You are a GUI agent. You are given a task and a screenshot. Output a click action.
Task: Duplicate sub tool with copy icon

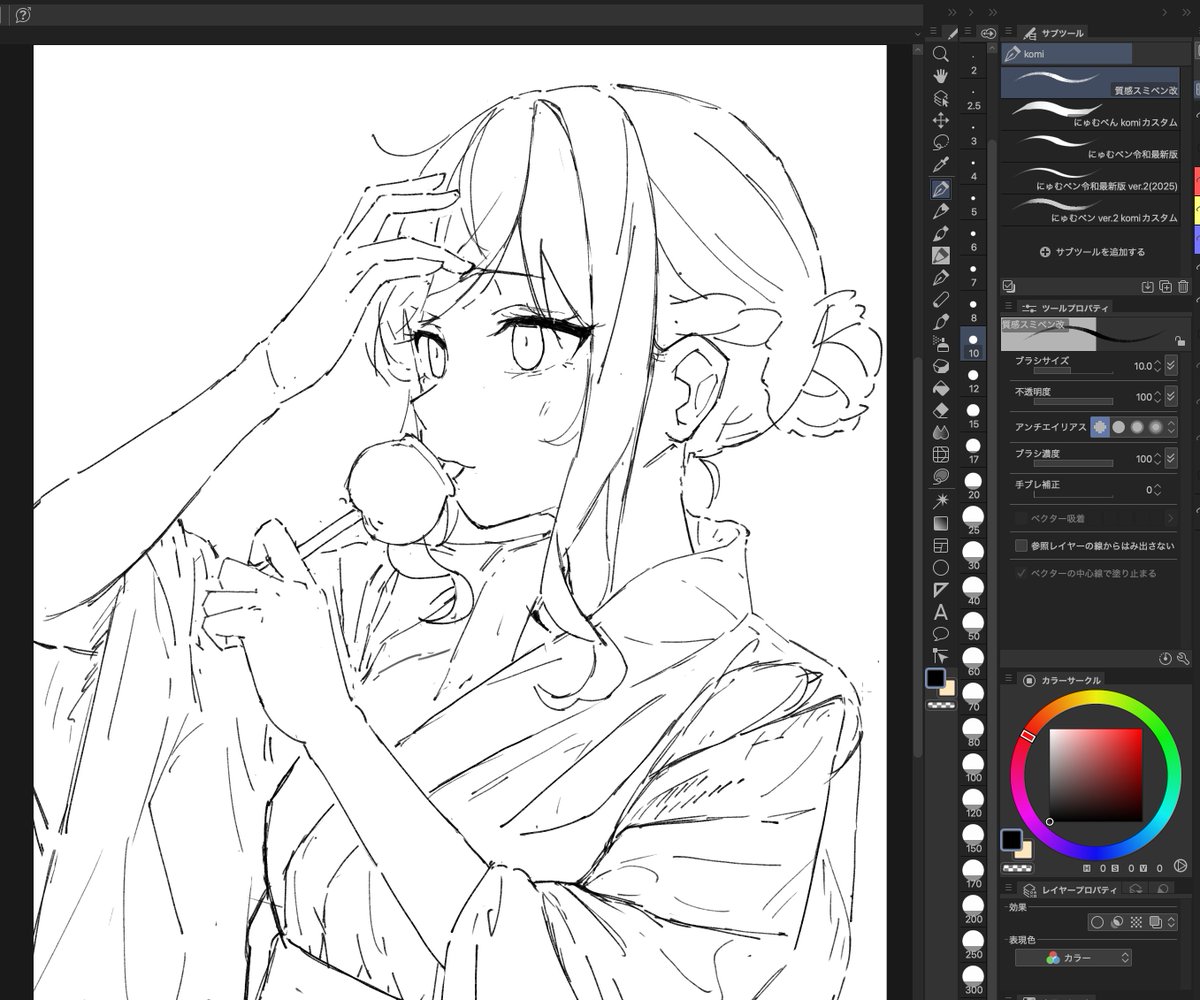(1165, 287)
